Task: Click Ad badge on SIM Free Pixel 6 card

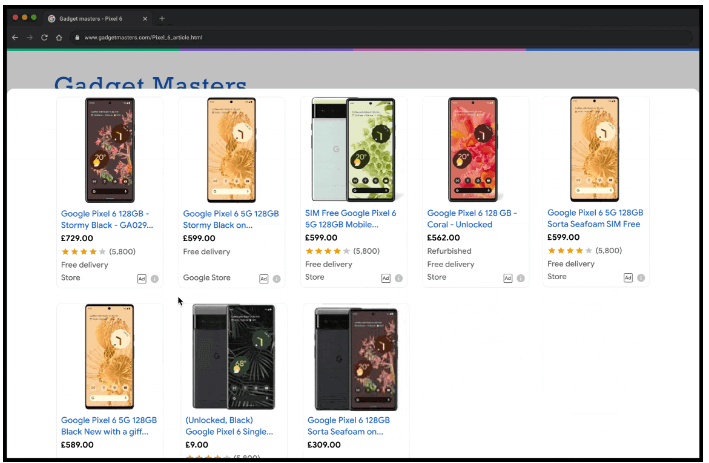Action: click(x=386, y=278)
